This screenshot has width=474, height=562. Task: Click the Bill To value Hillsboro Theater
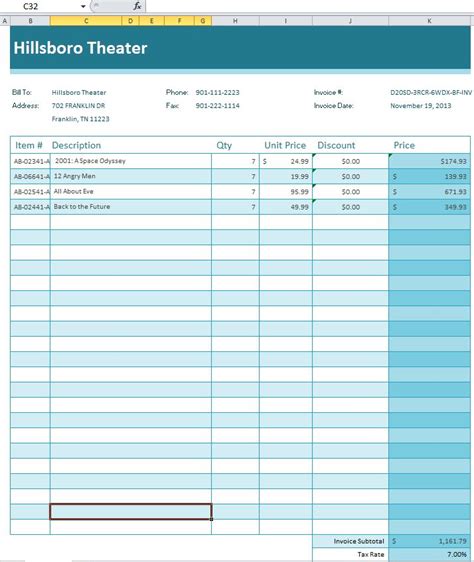(x=79, y=92)
